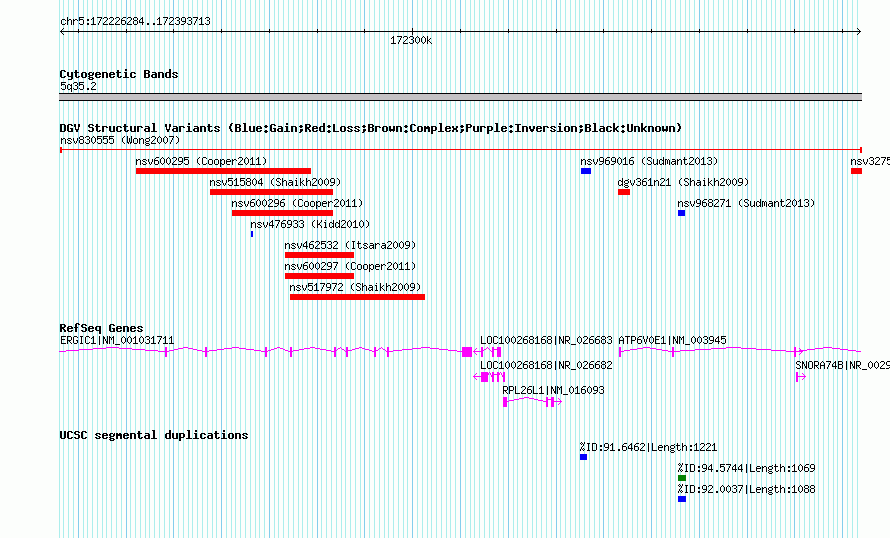Click the blue nsv969016 gain marker
Image resolution: width=890 pixels, height=538 pixels.
[586, 171]
